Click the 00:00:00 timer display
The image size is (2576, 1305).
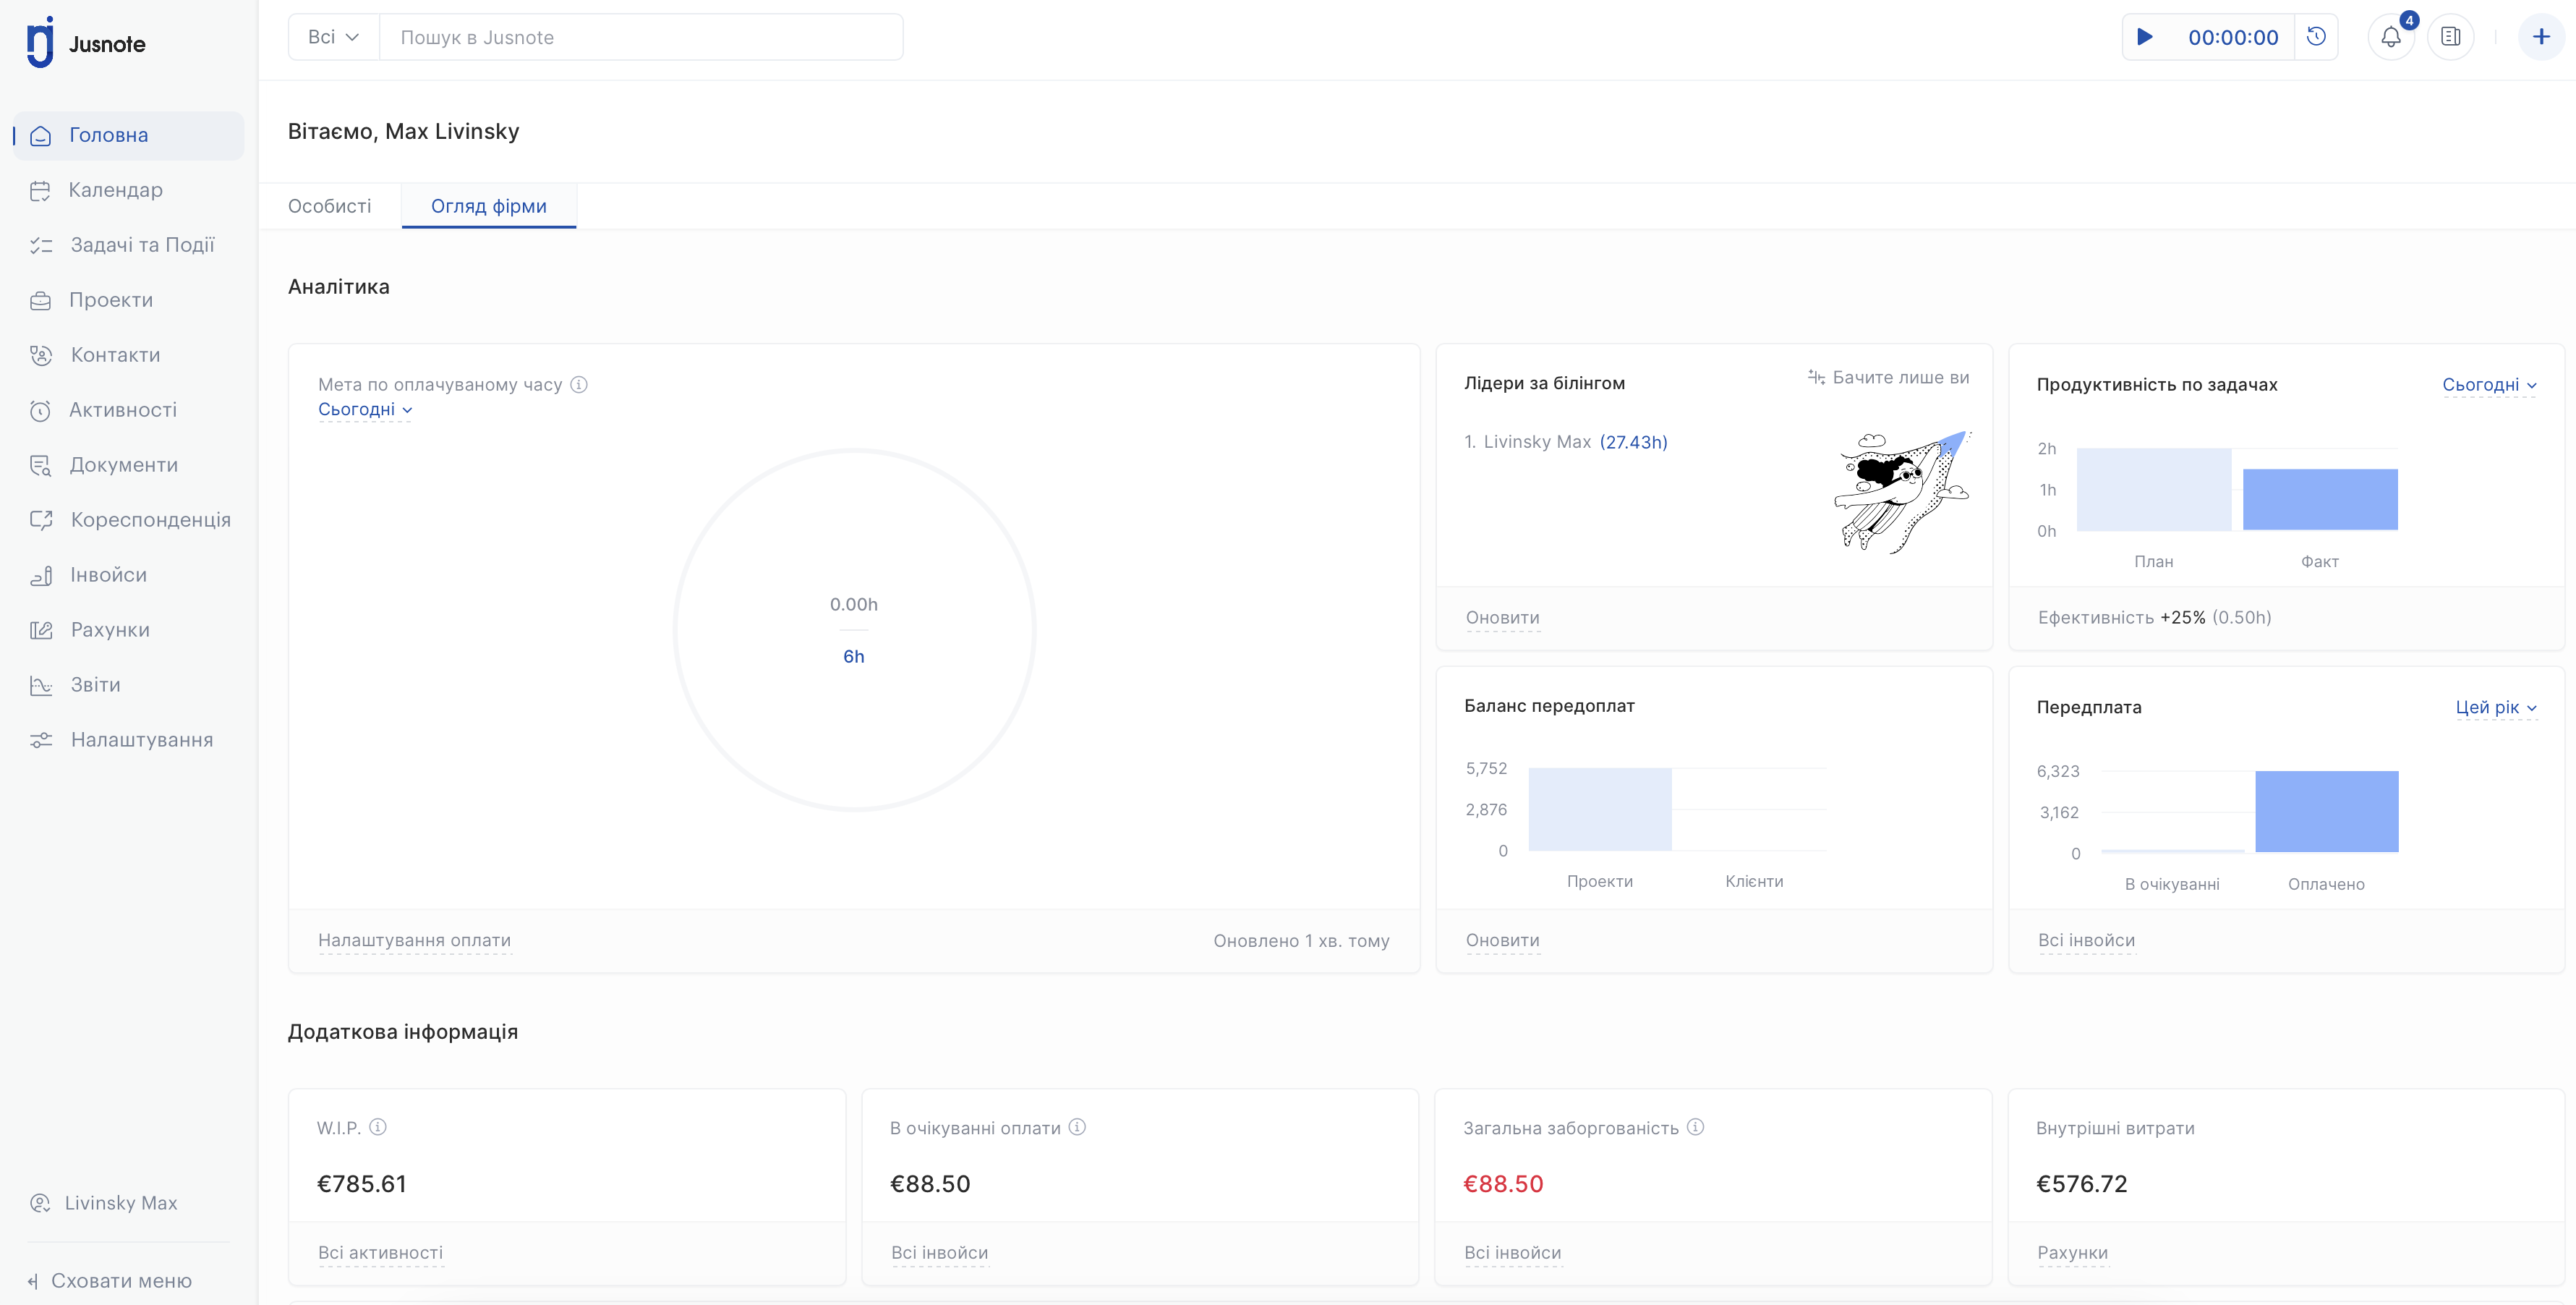click(2233, 37)
